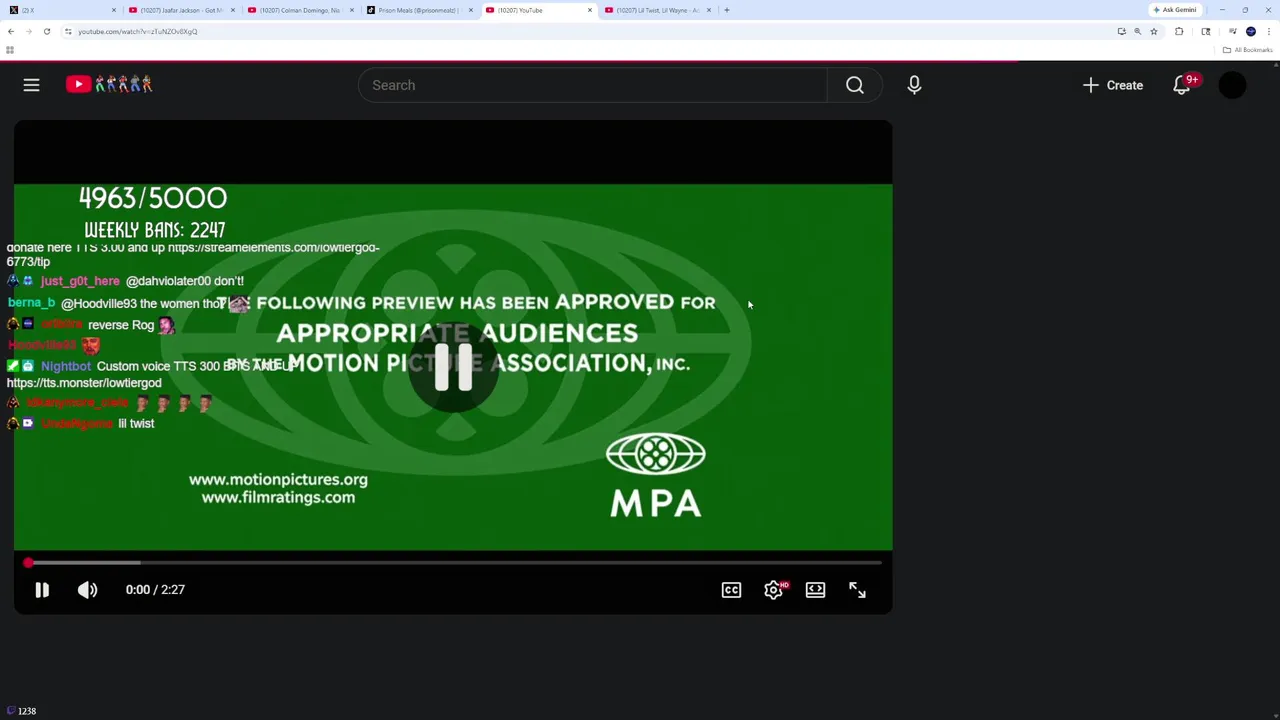The image size is (1280, 720).
Task: Start voice search with microphone icon
Action: (x=914, y=85)
